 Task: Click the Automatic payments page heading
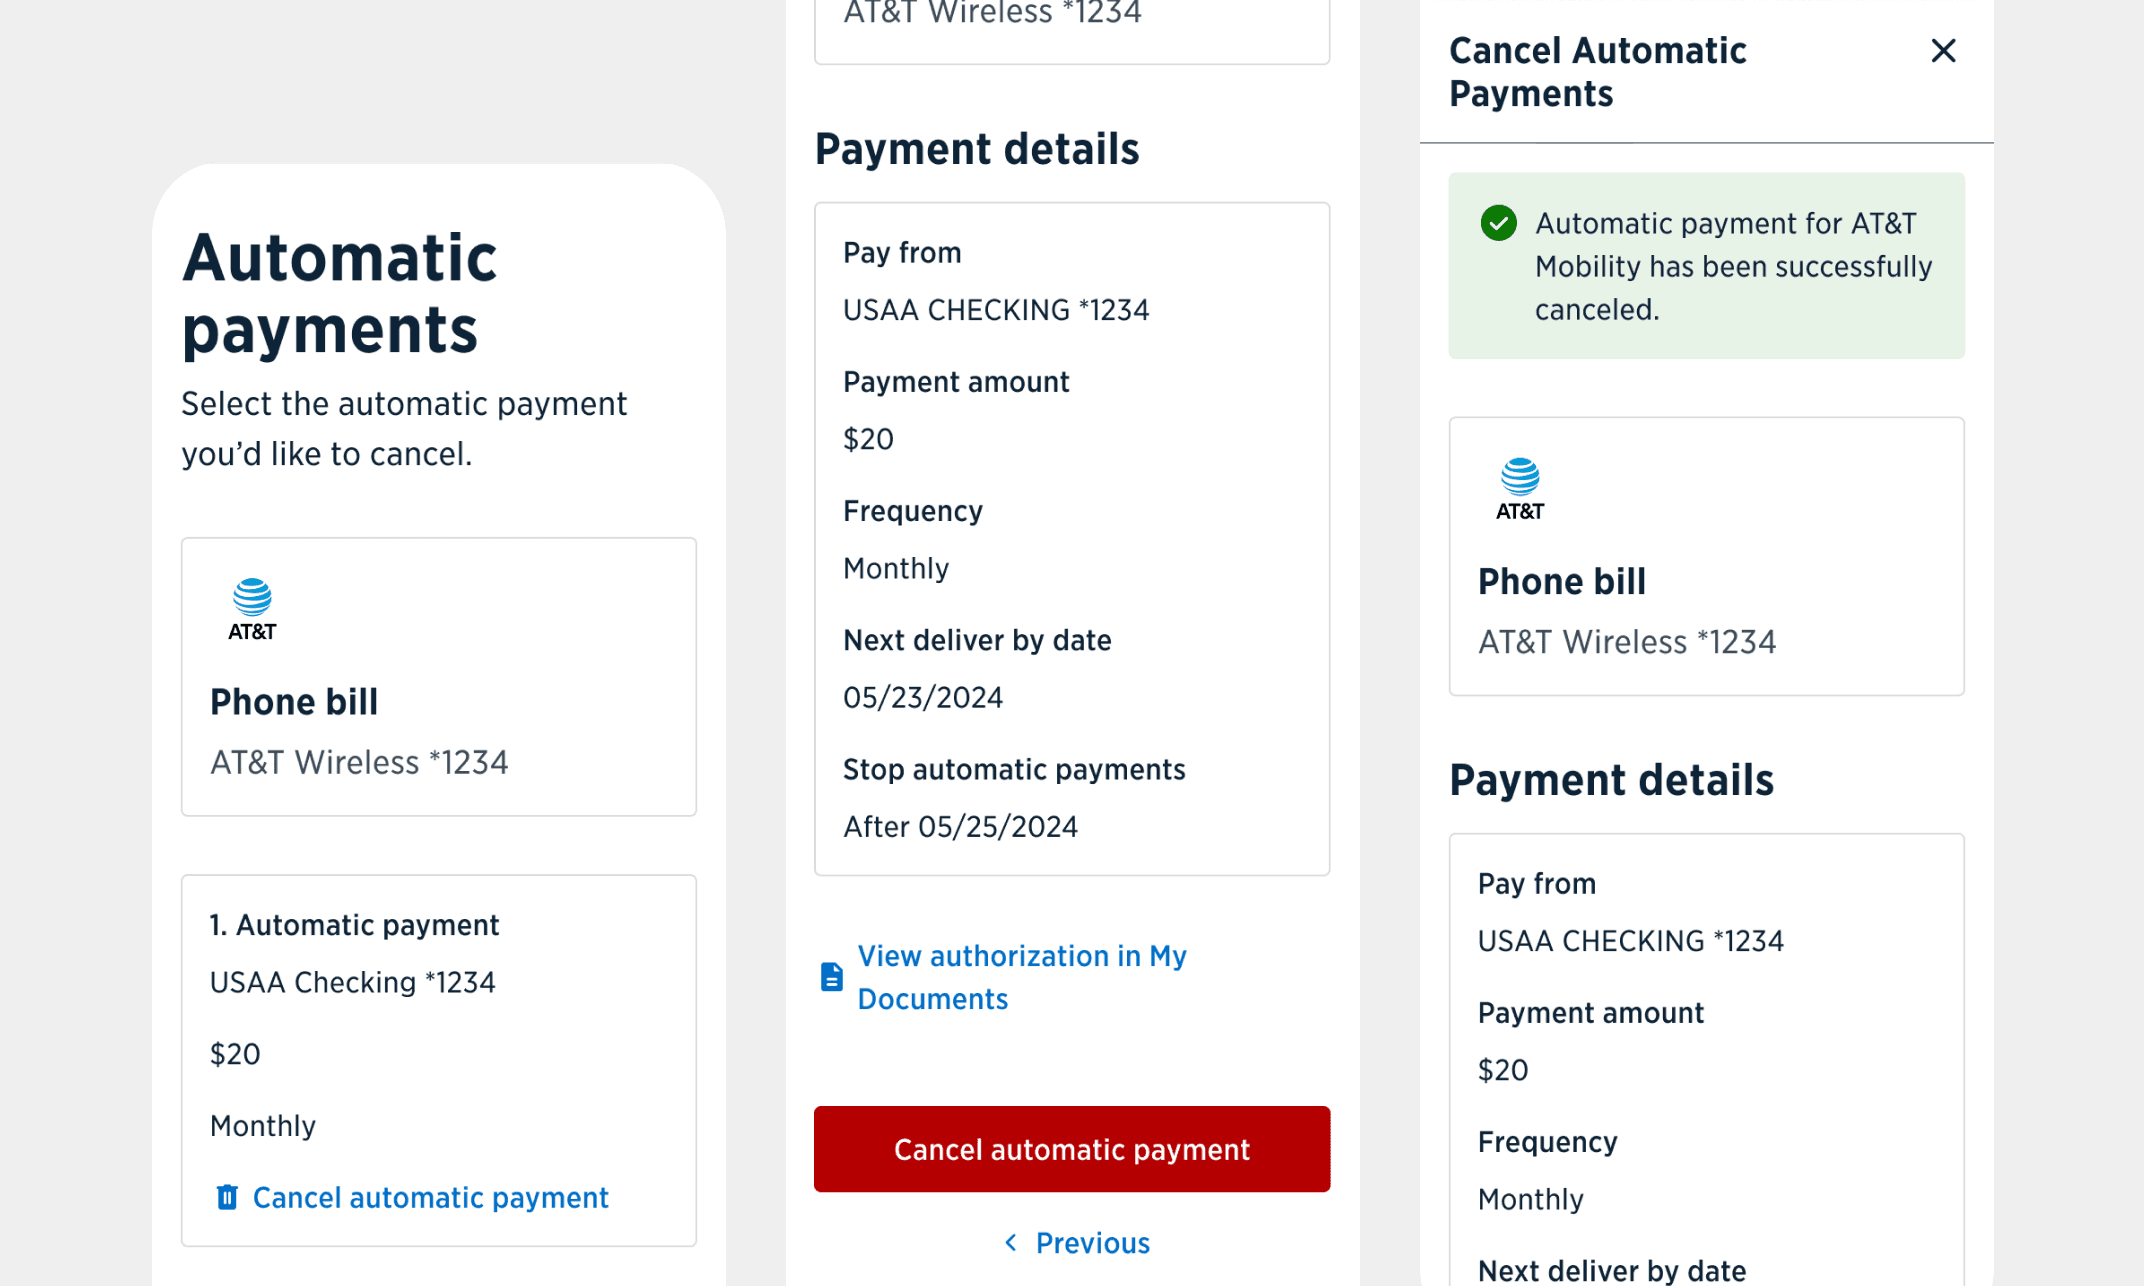point(339,292)
